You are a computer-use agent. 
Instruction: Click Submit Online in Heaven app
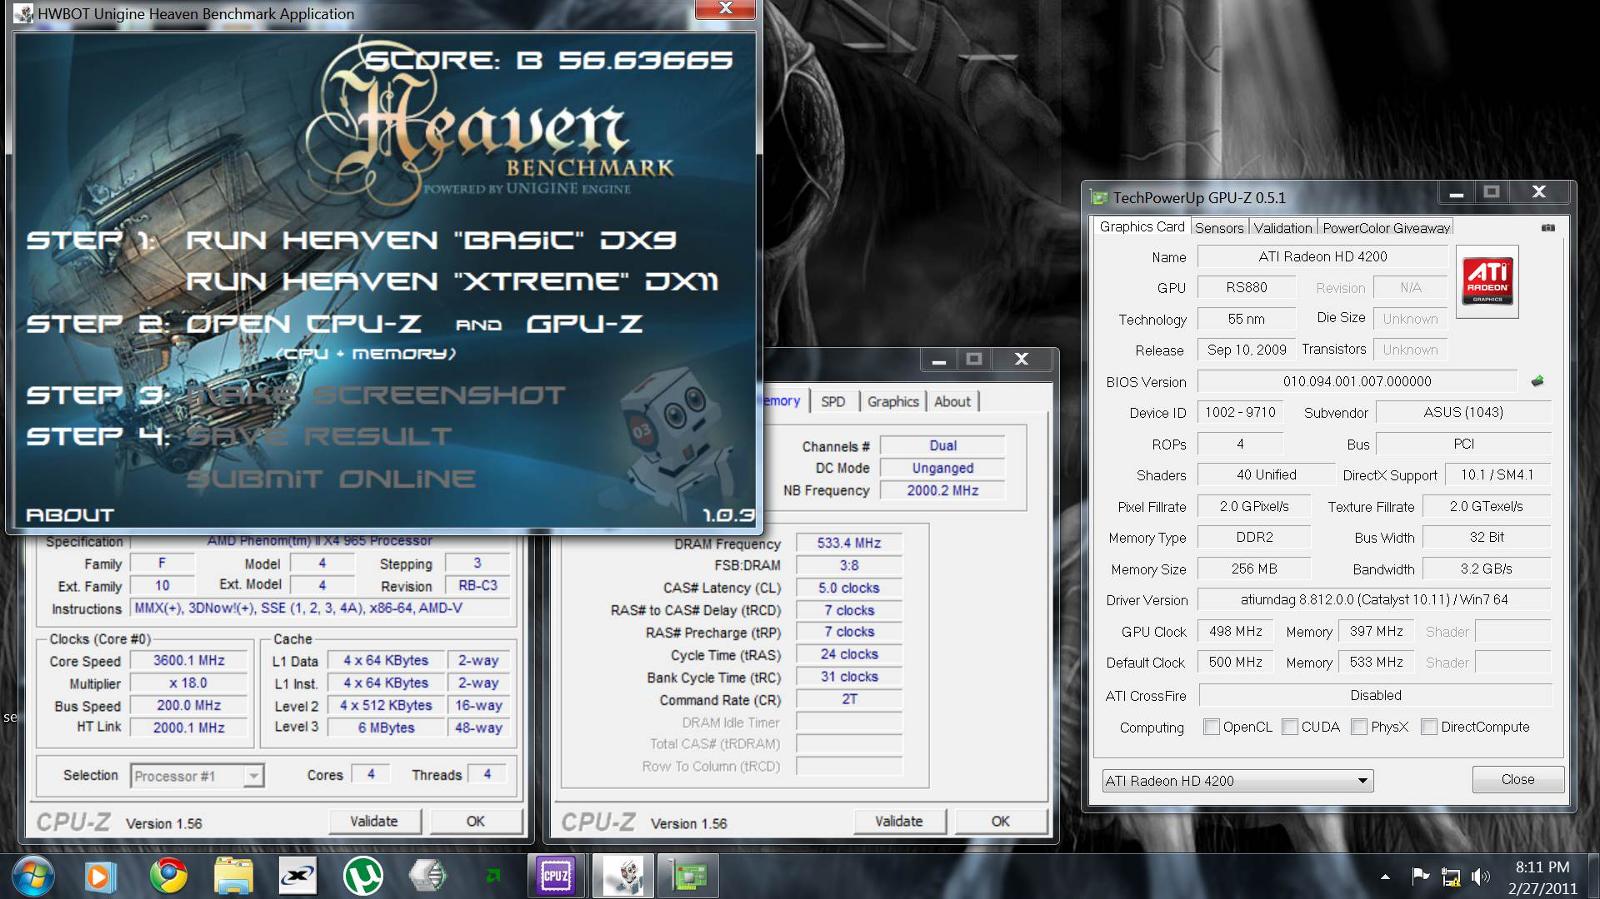tap(331, 479)
